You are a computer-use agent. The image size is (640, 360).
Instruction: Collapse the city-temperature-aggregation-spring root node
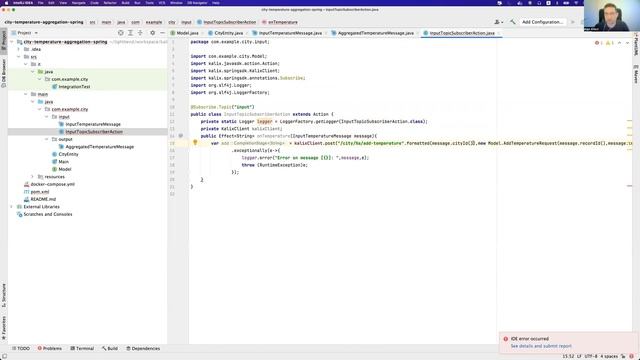click(12, 42)
